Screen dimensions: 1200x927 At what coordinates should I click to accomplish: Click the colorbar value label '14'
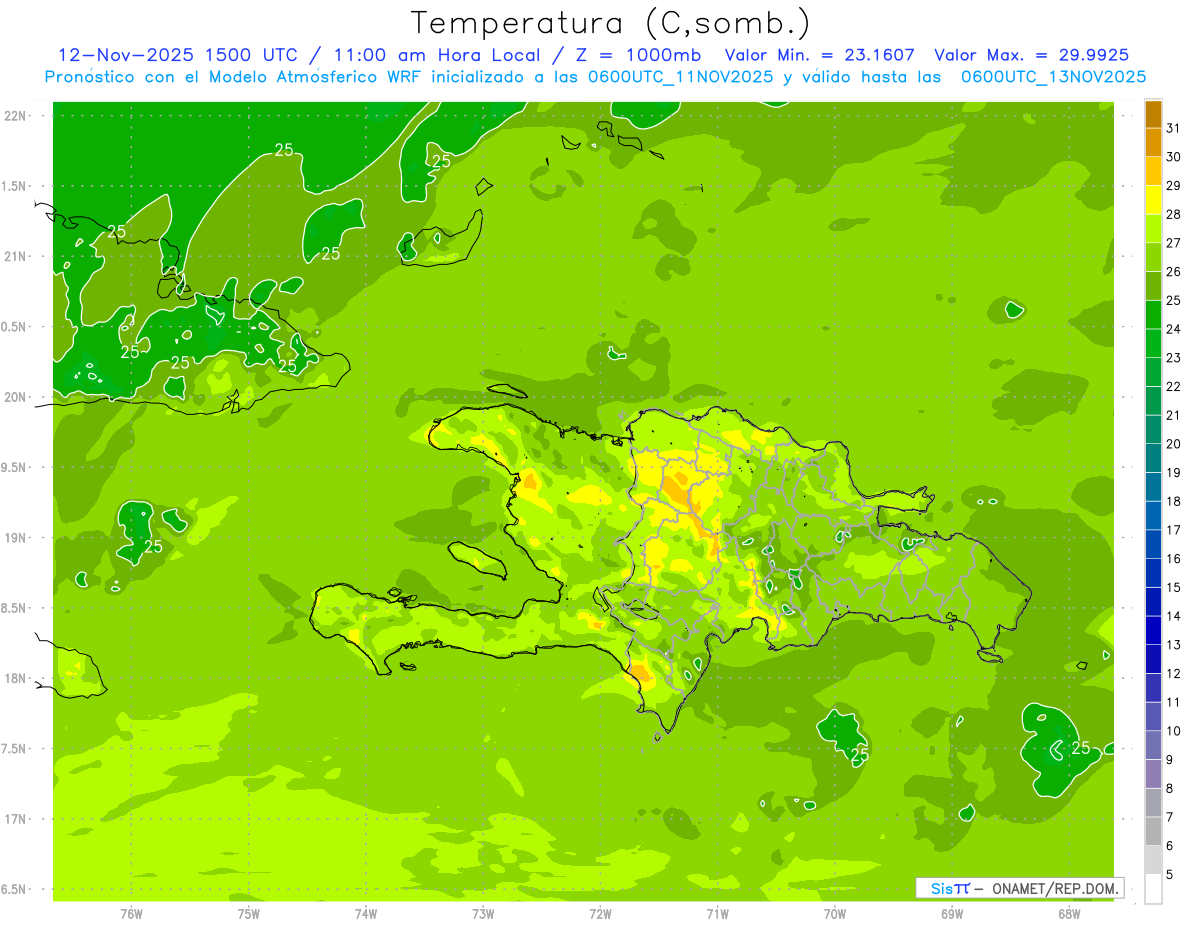point(1173,616)
